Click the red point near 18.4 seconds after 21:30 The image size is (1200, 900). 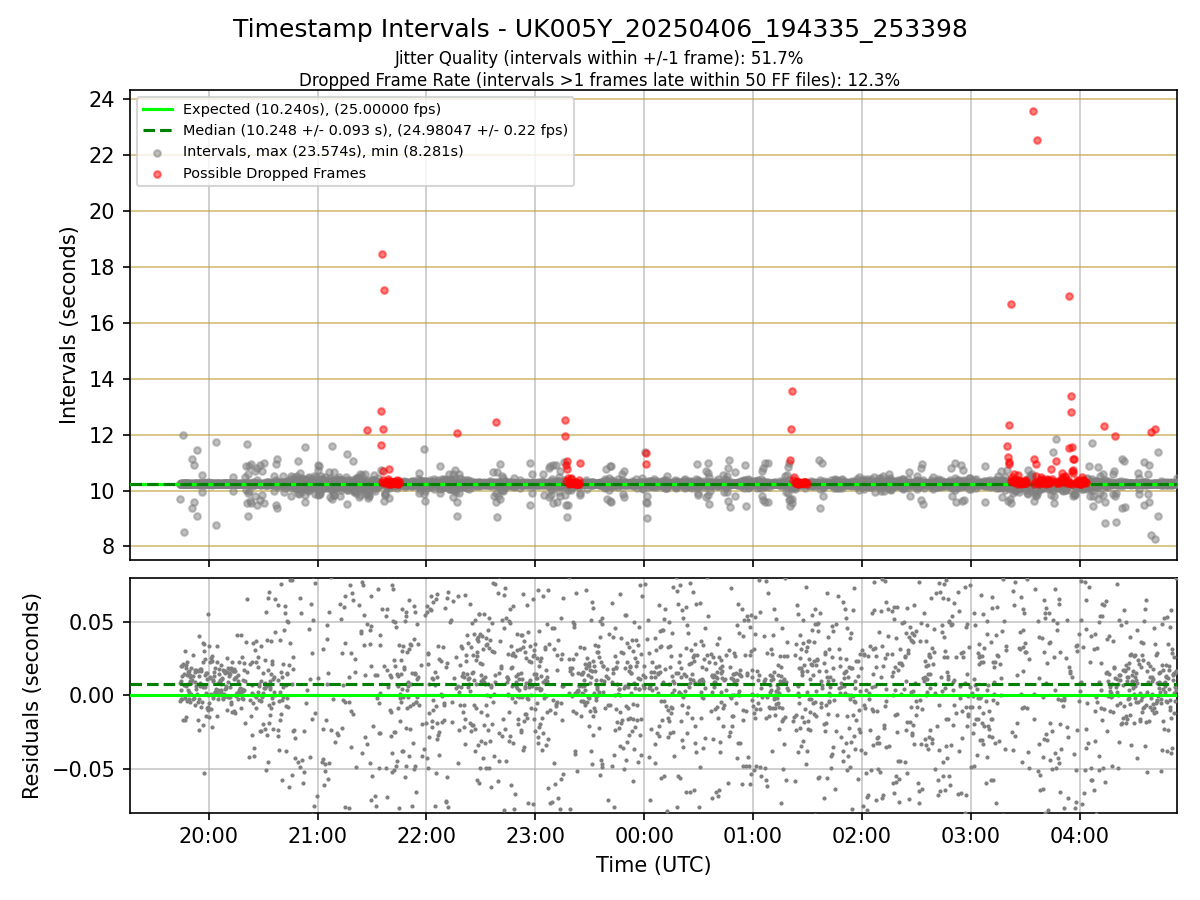(x=382, y=254)
